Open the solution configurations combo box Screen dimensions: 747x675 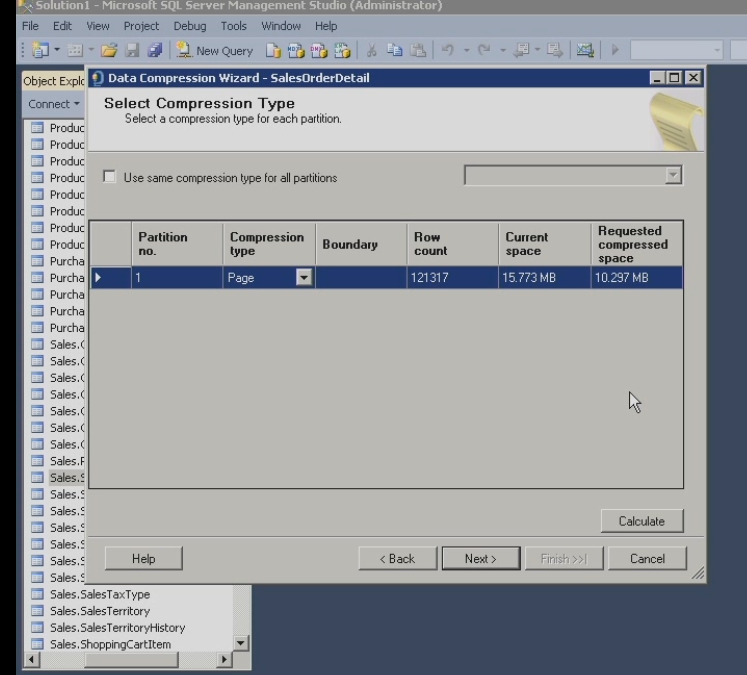(x=676, y=50)
